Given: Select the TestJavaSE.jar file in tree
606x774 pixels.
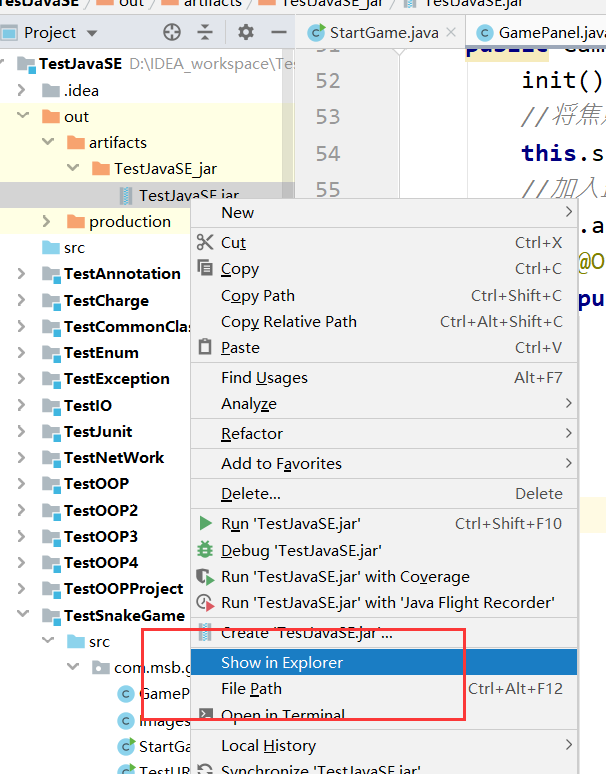Looking at the screenshot, I should pos(189,195).
